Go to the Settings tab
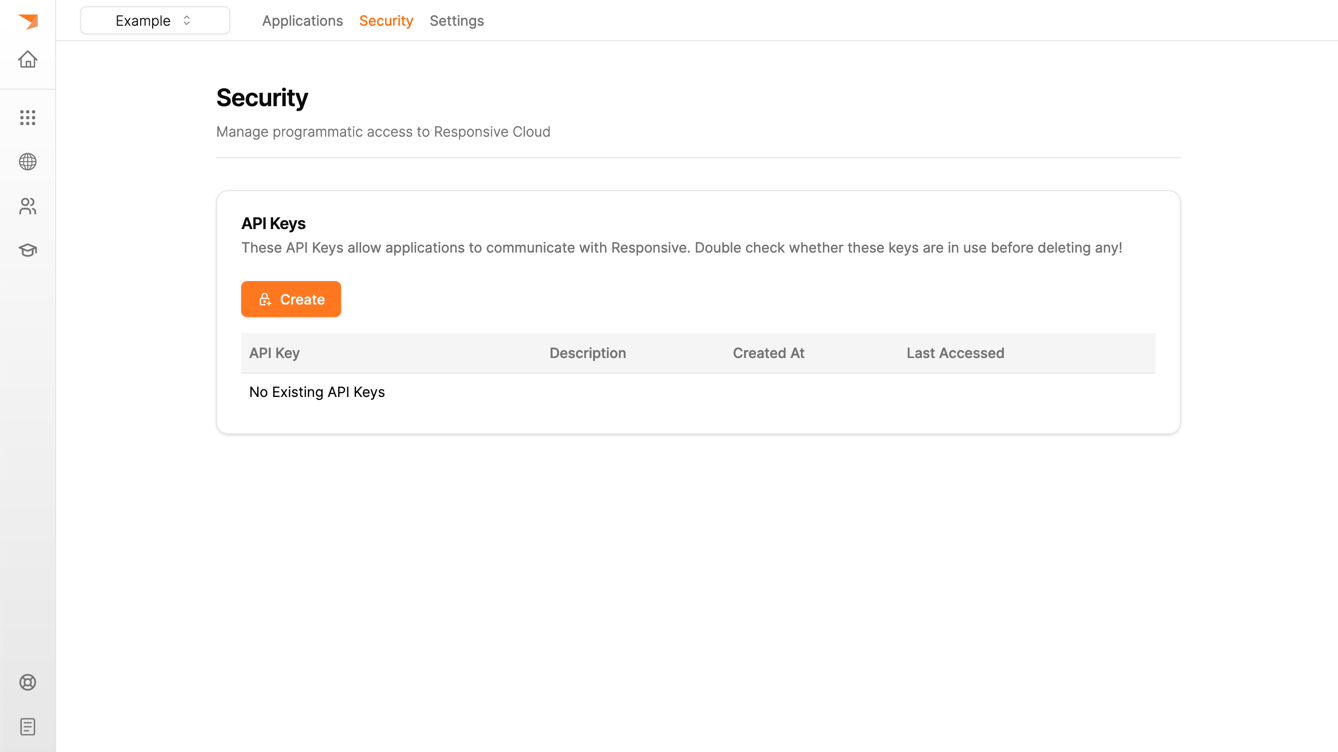 [x=457, y=21]
